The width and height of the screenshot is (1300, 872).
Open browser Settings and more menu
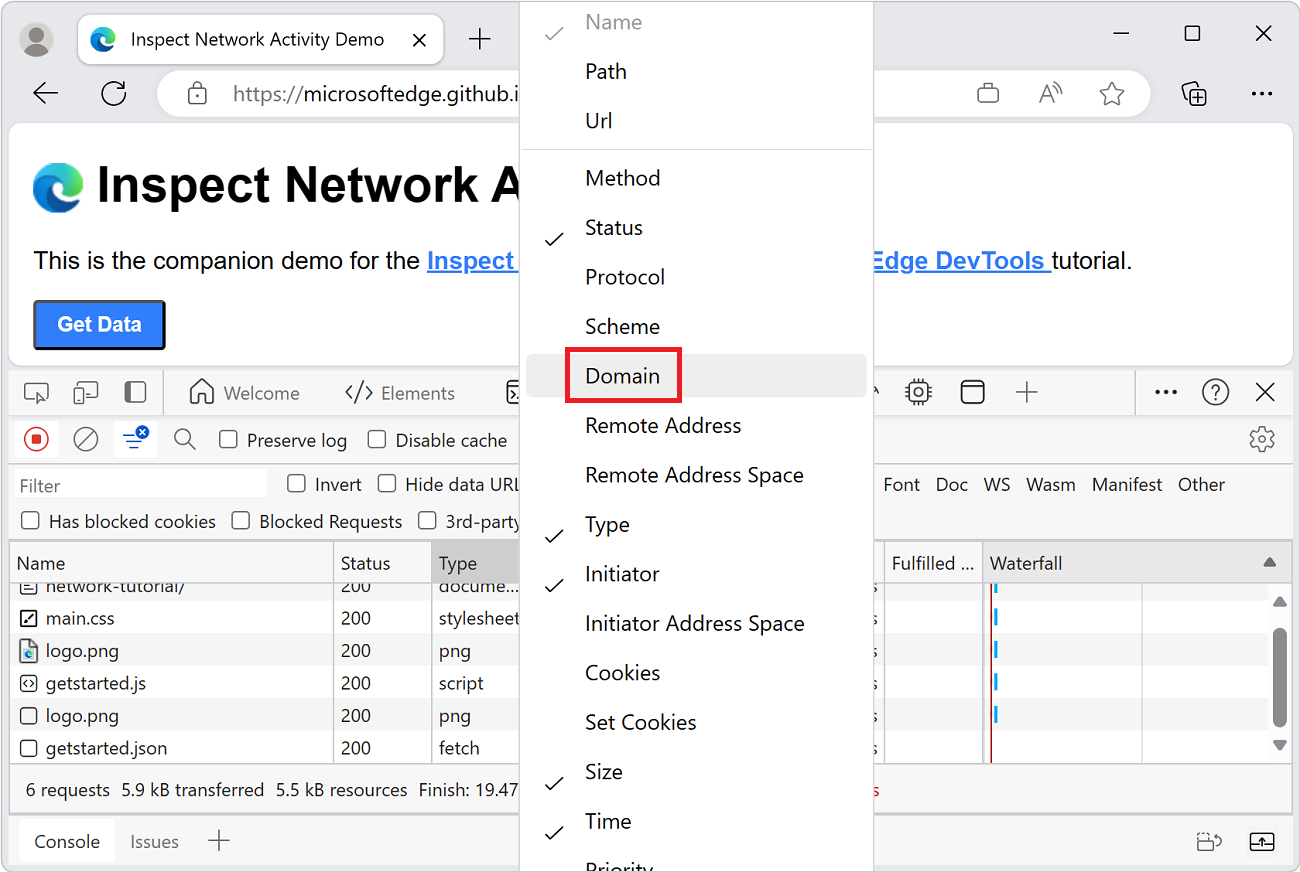[x=1262, y=94]
